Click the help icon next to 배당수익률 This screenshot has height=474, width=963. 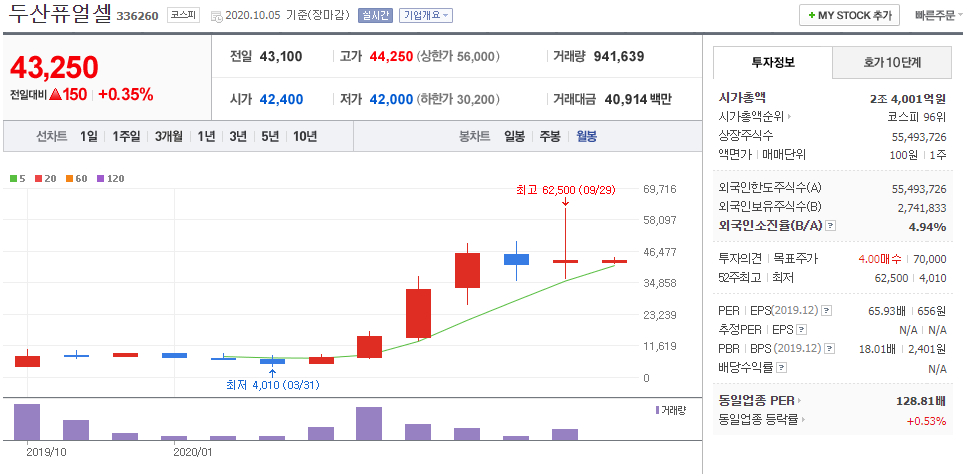(782, 368)
